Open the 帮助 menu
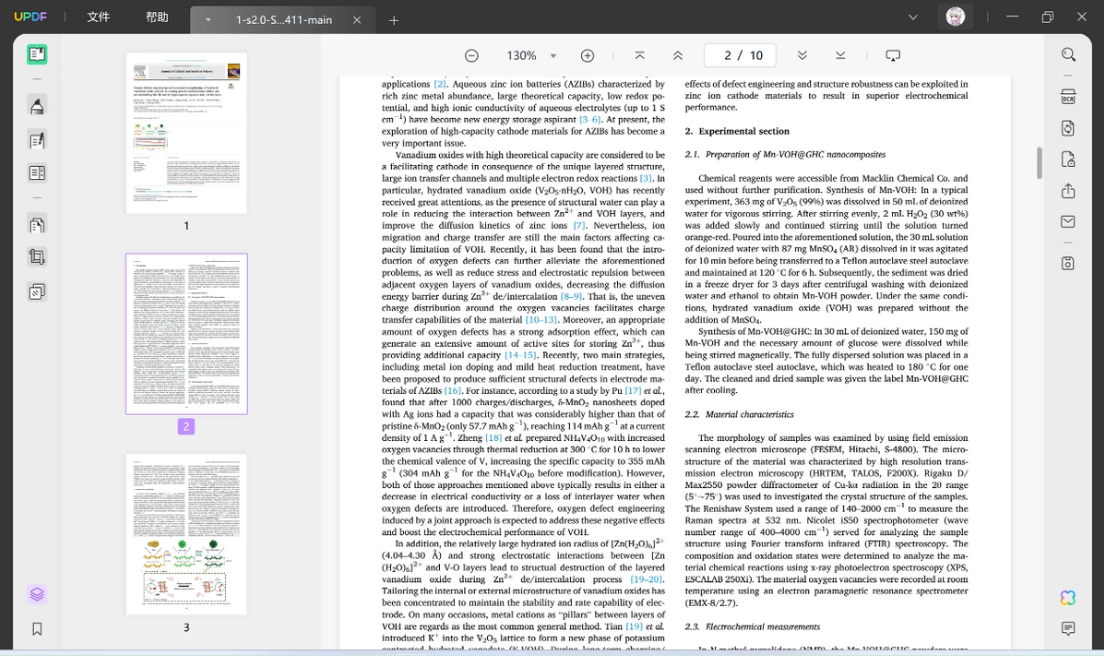The image size is (1104, 656). click(157, 17)
